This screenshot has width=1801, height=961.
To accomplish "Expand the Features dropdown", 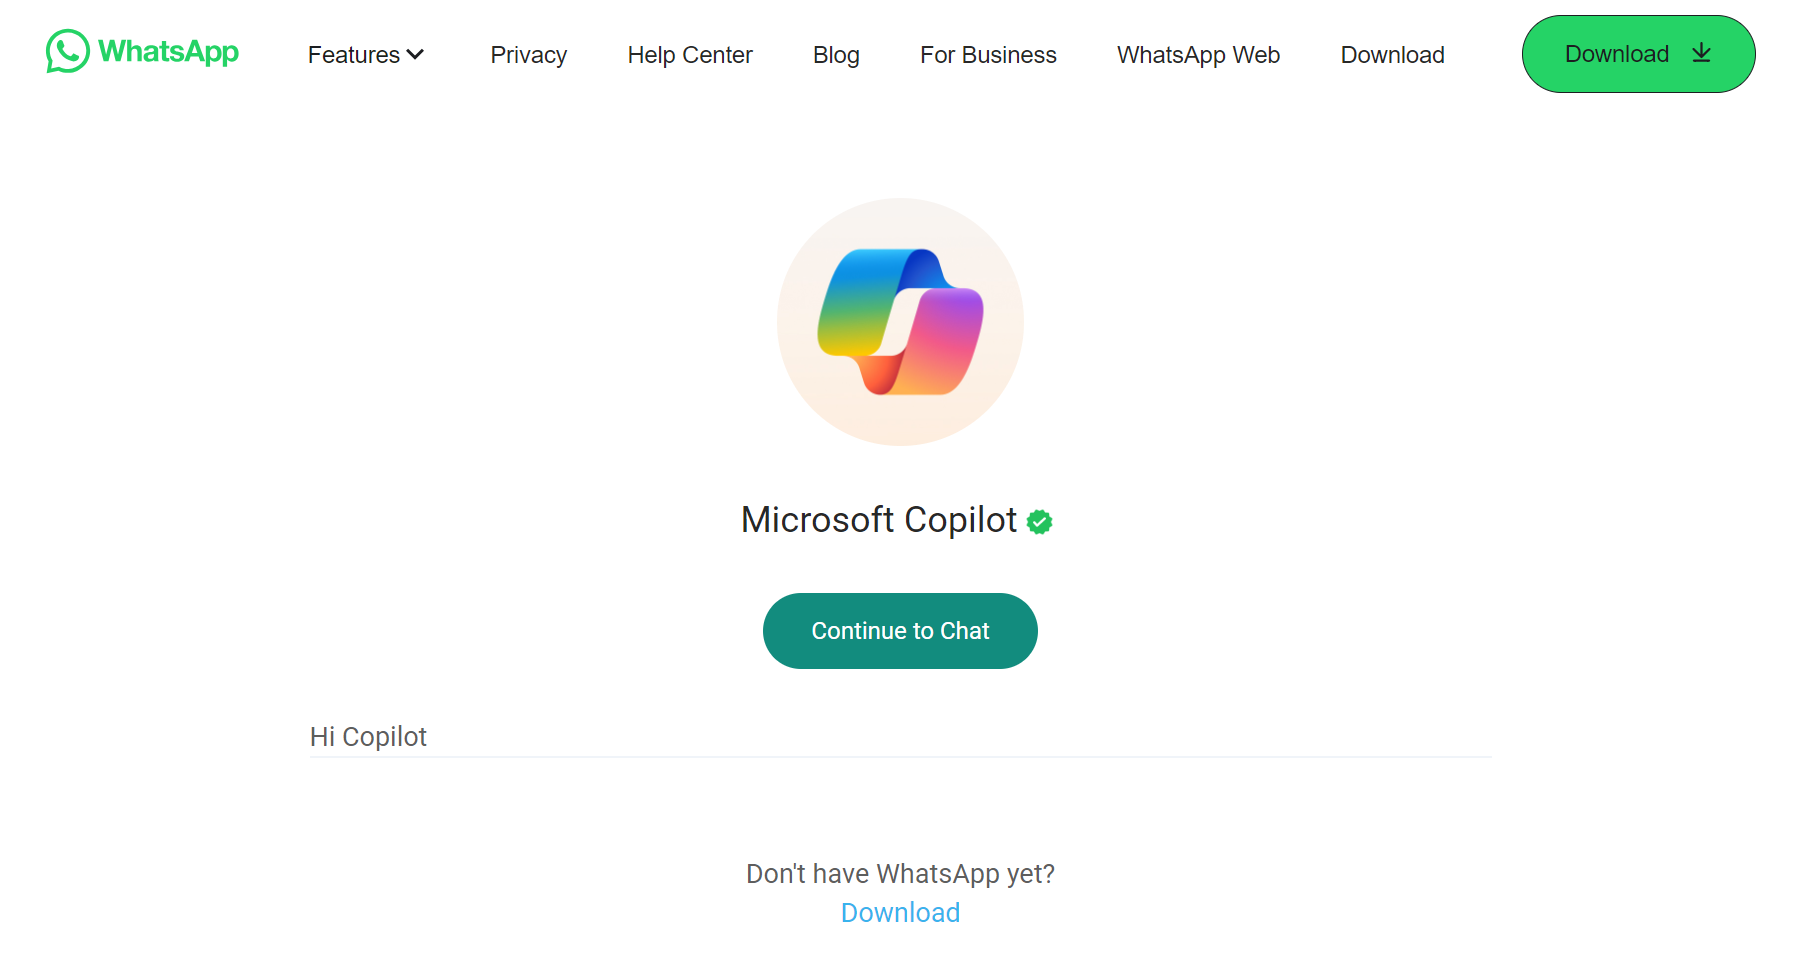I will [x=366, y=55].
